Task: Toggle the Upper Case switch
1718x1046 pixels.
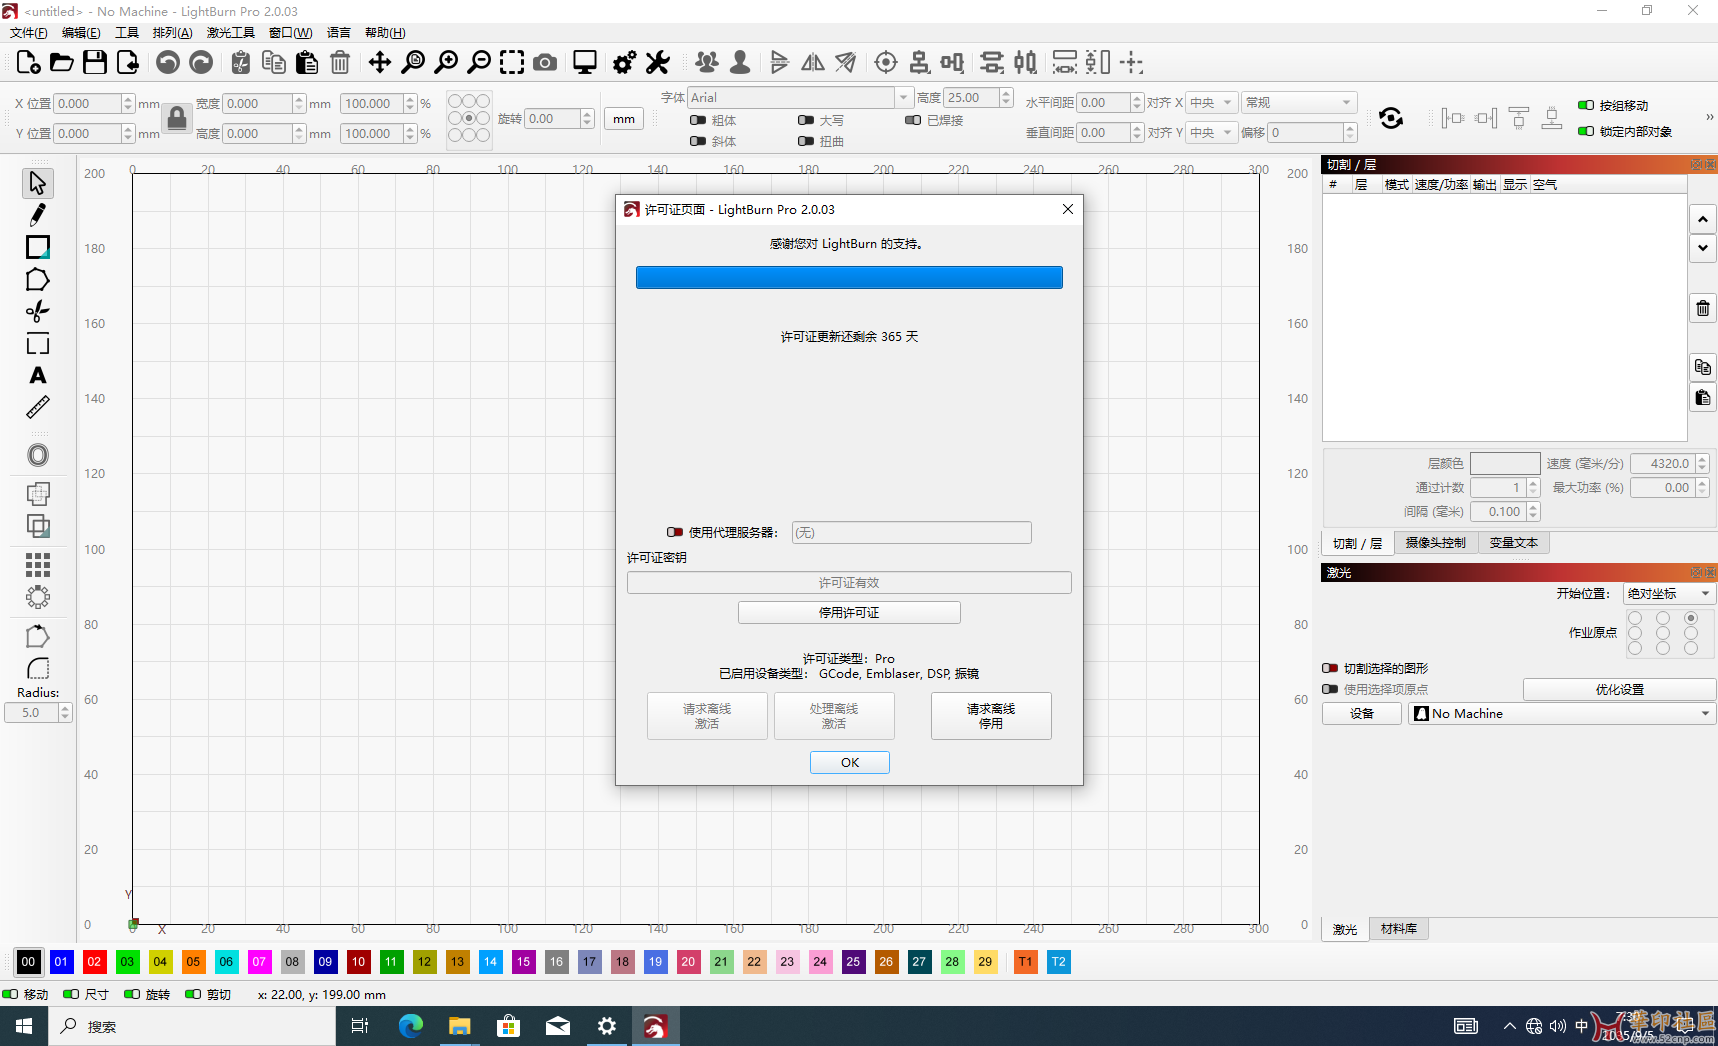Action: 806,120
